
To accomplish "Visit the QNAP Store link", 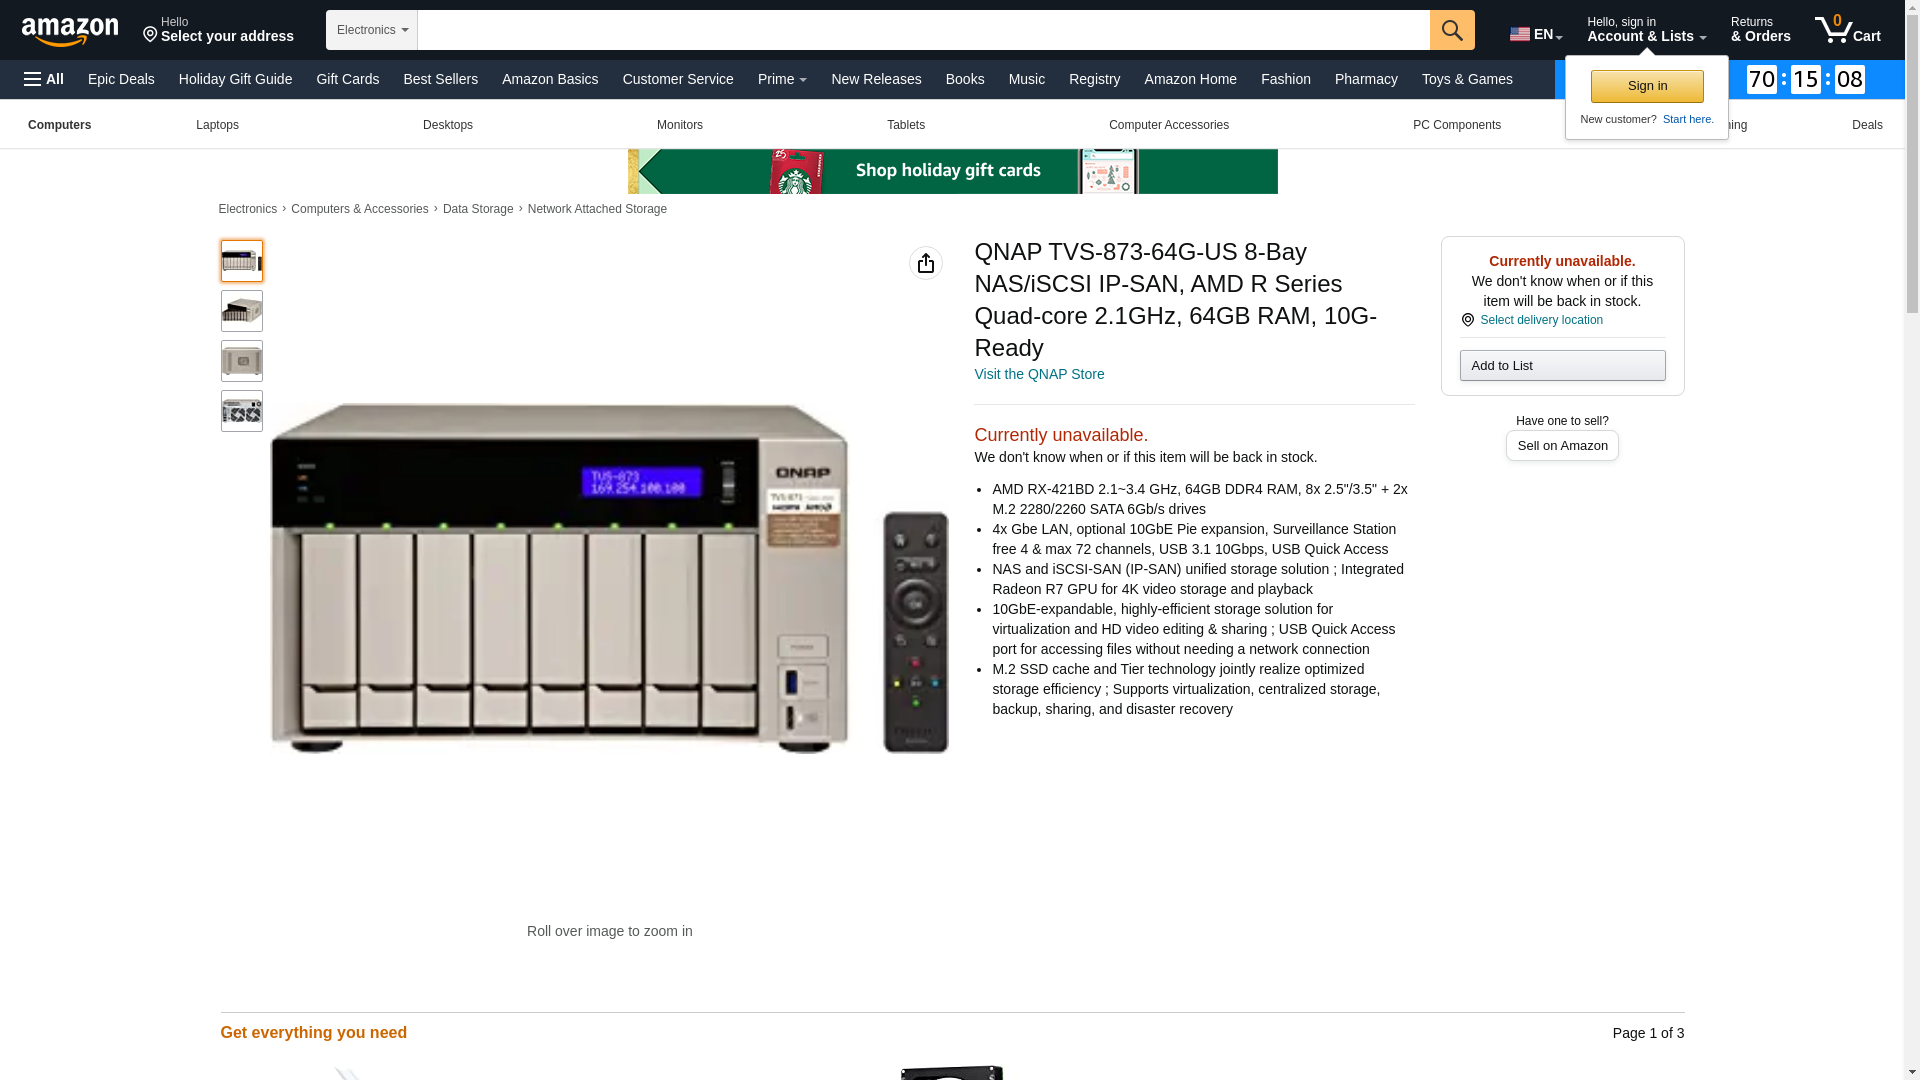I will click(1038, 374).
